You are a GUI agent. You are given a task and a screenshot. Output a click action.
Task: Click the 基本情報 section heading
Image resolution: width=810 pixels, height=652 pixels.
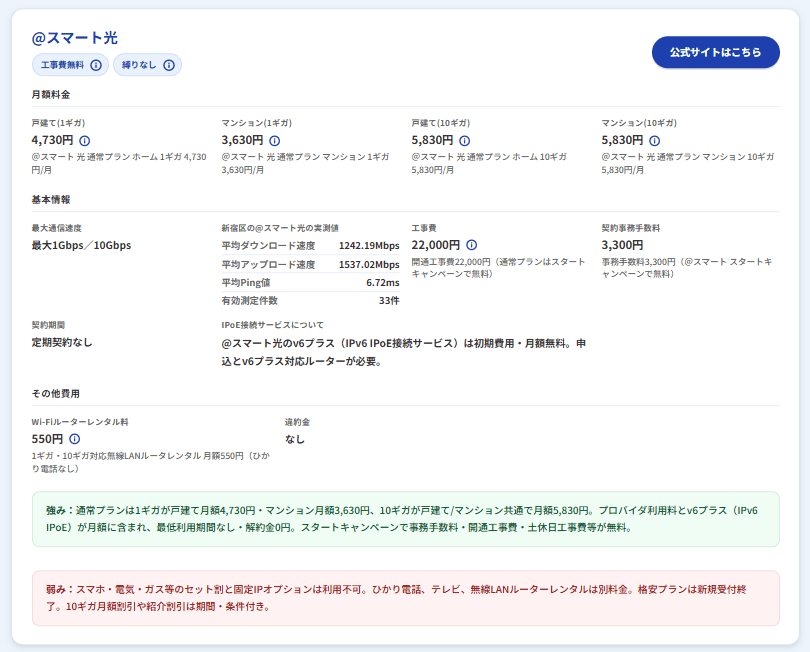[51, 199]
